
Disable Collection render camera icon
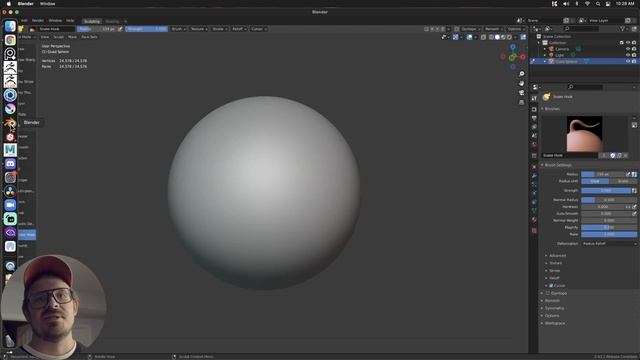[634, 43]
